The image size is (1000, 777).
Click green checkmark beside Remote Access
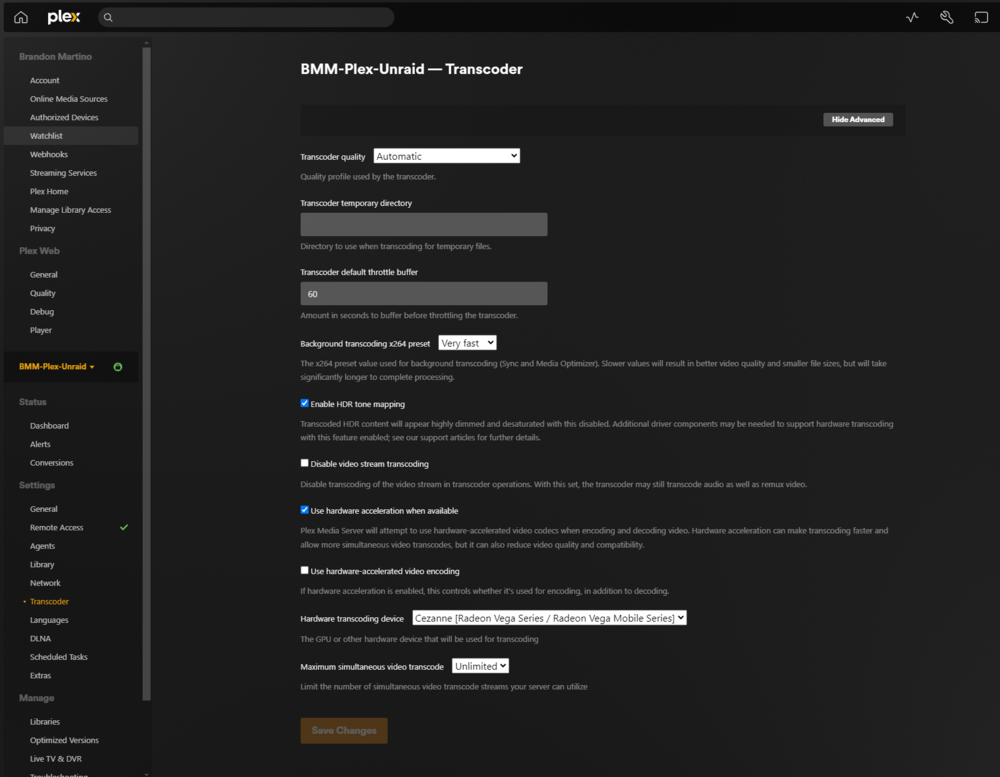124,528
